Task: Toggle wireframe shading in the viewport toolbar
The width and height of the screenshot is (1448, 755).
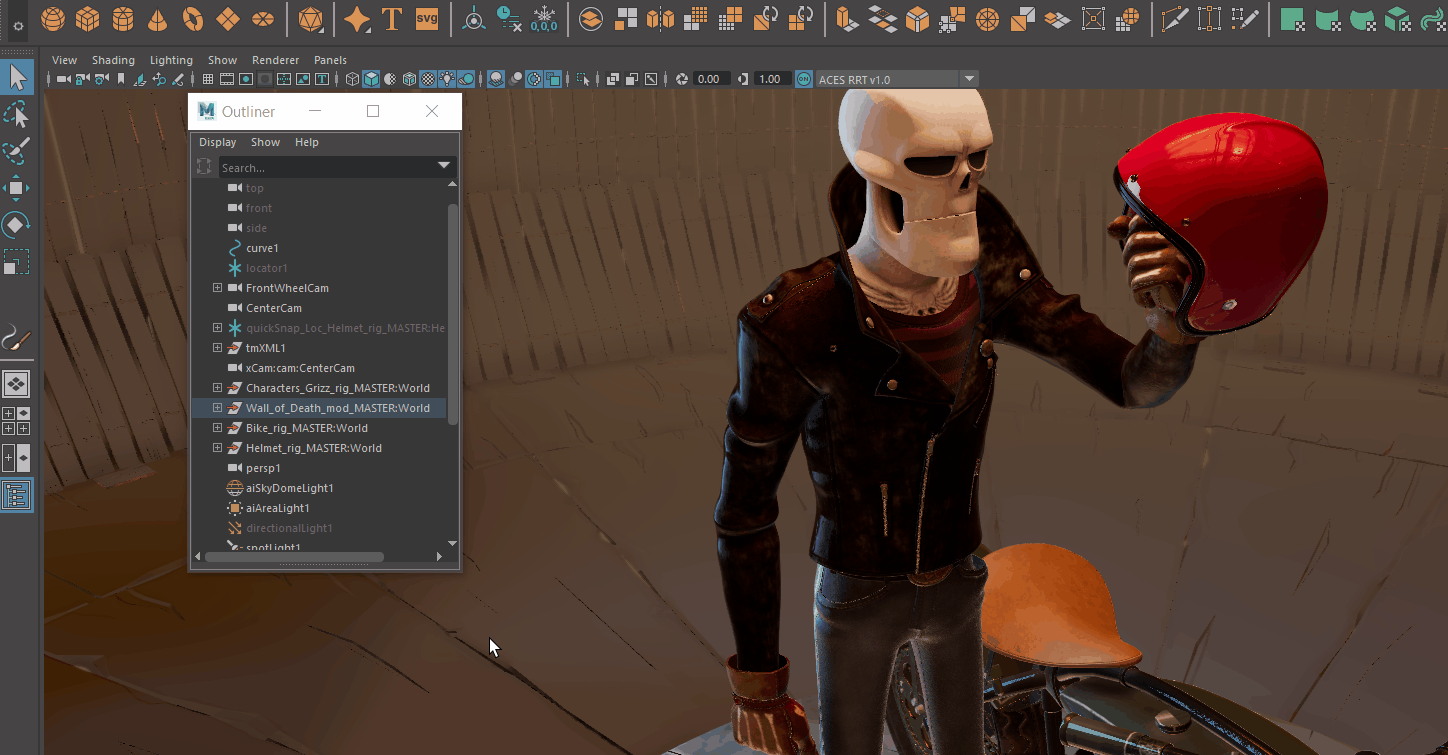Action: click(x=352, y=78)
